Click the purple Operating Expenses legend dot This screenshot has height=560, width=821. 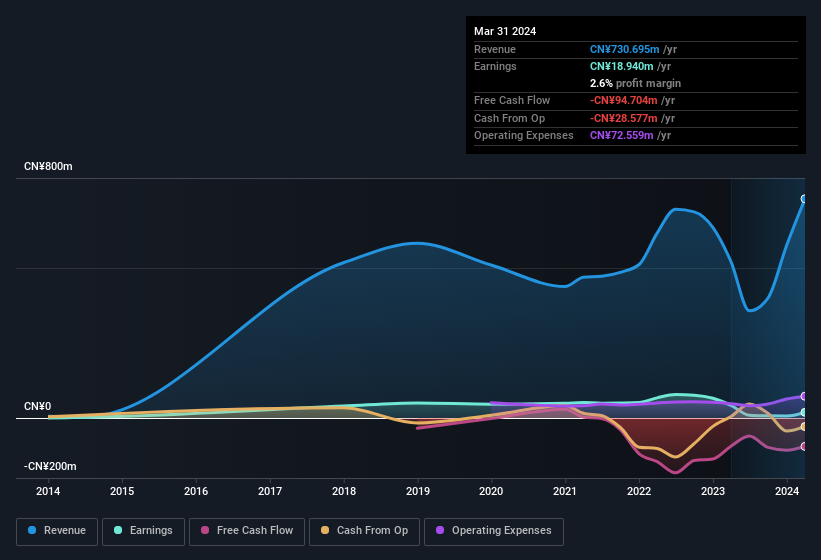[x=440, y=530]
